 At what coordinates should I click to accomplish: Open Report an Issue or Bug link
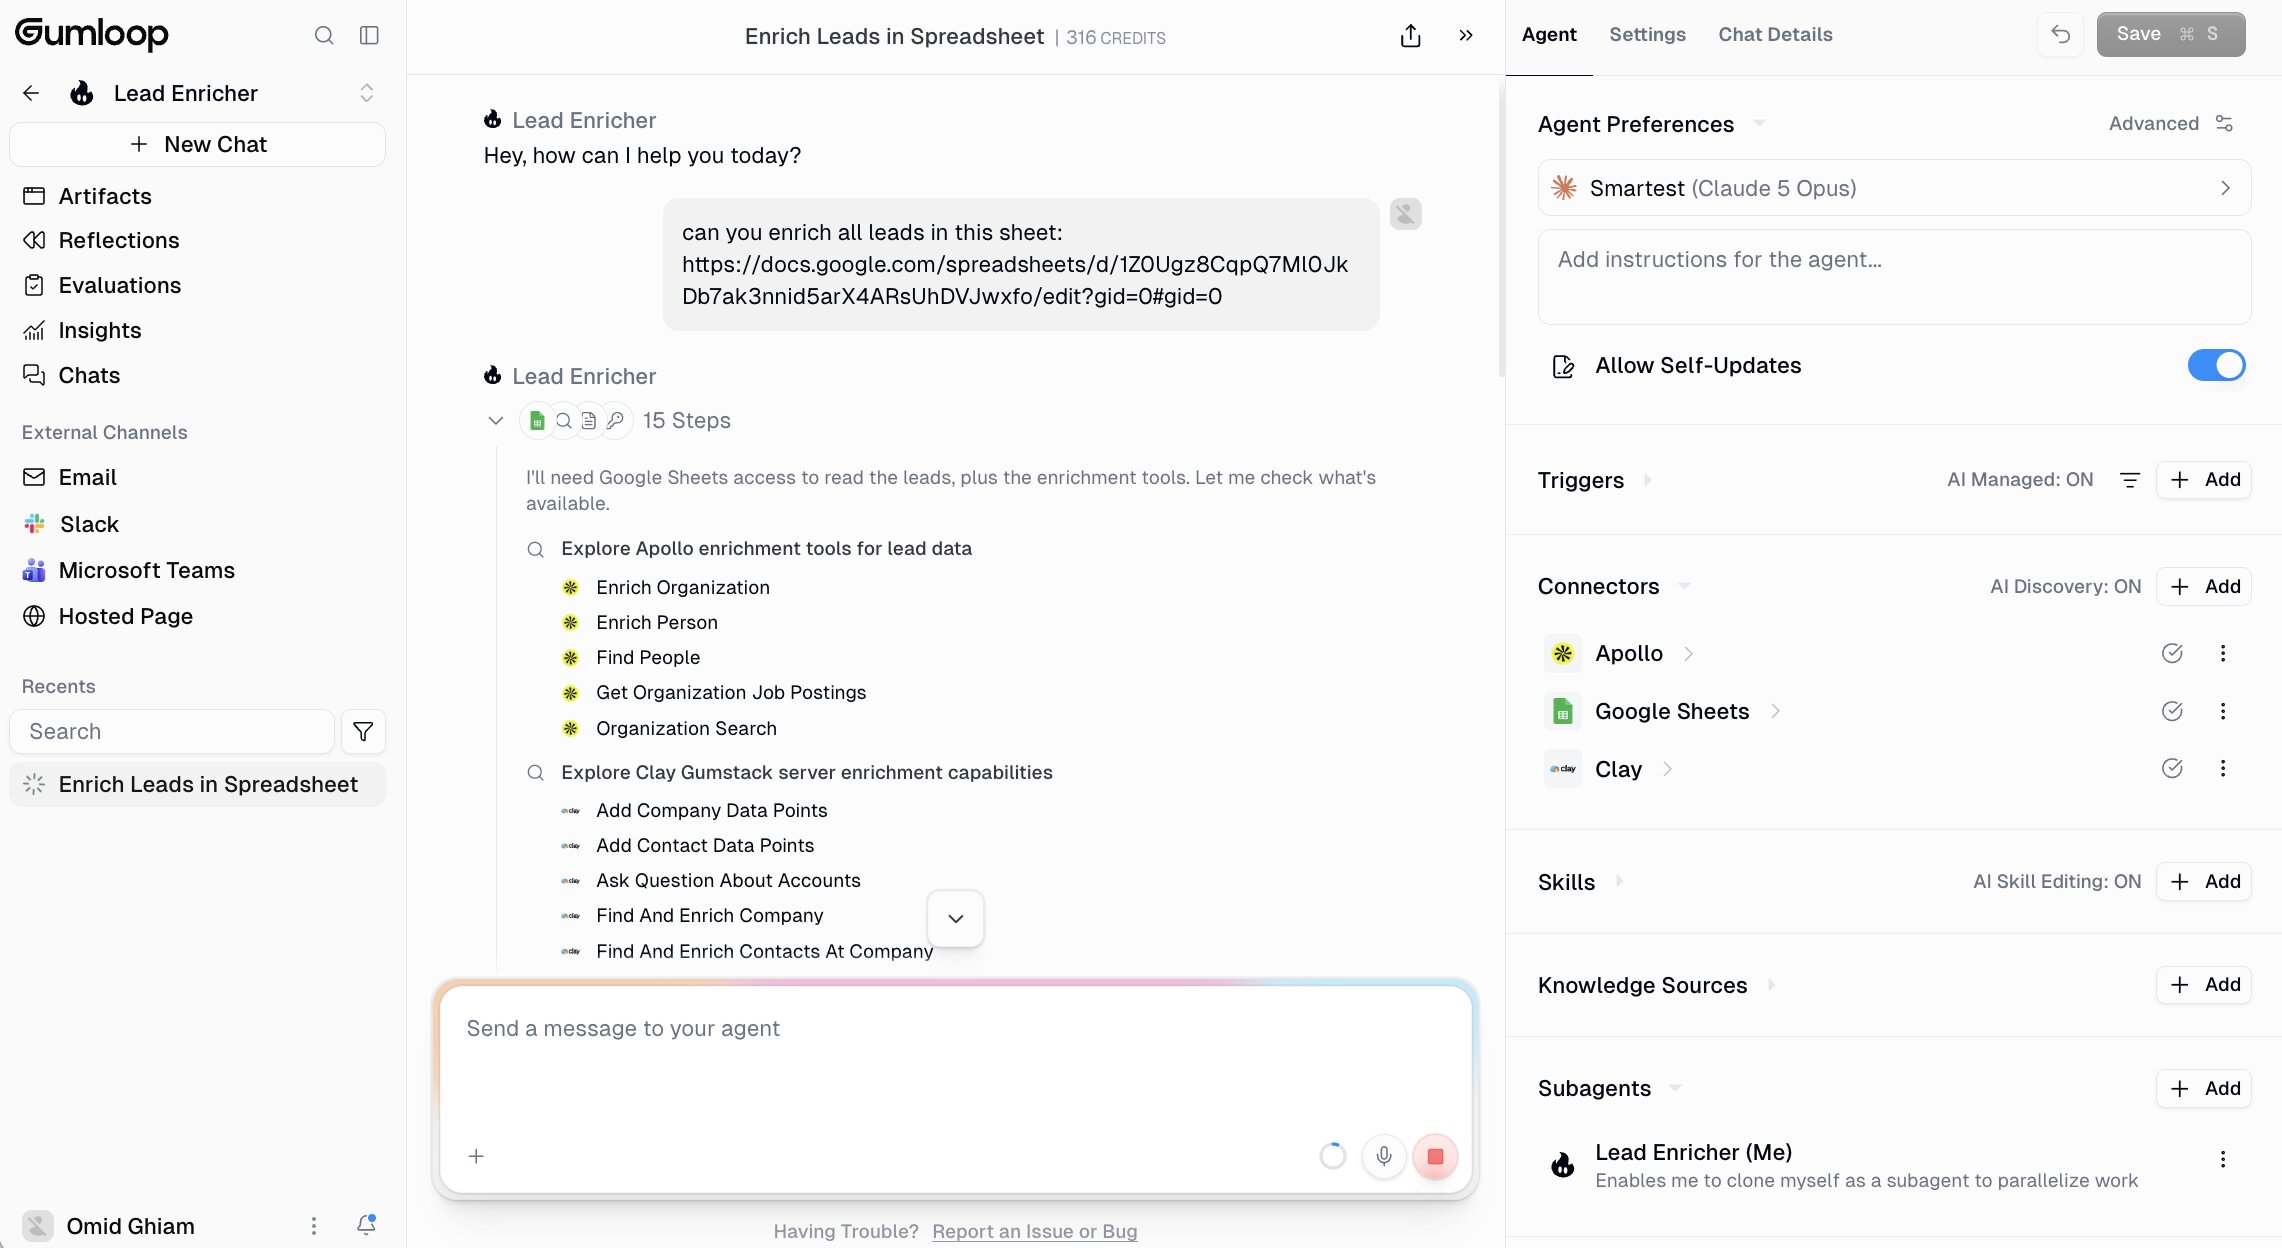pyautogui.click(x=1034, y=1231)
